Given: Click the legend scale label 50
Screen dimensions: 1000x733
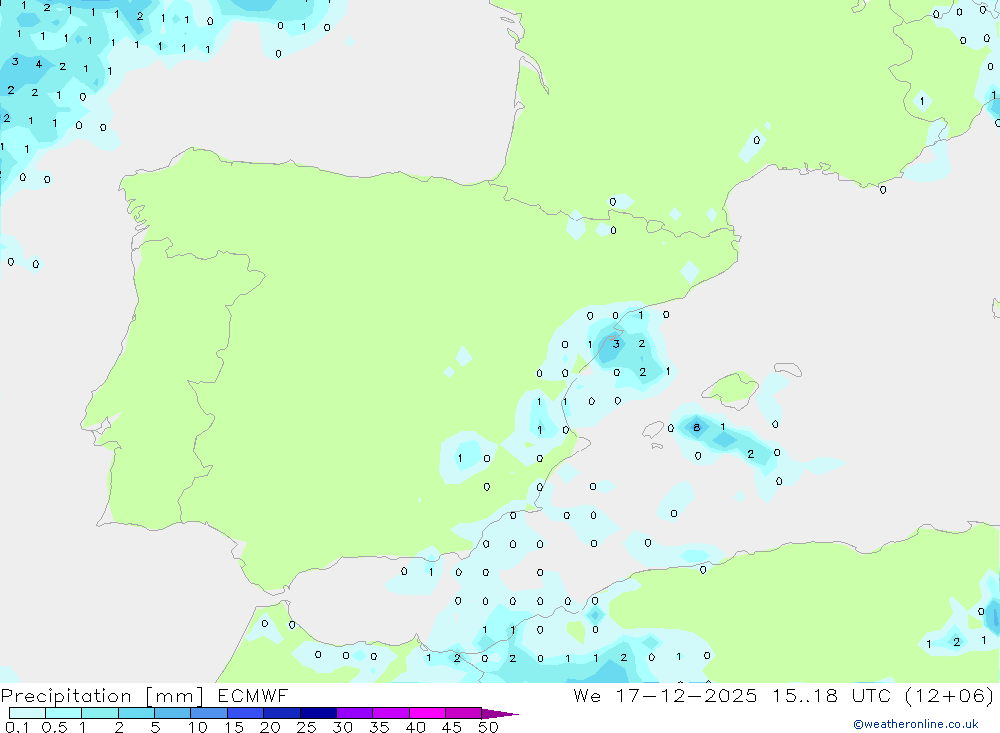Looking at the screenshot, I should pyautogui.click(x=488, y=727).
